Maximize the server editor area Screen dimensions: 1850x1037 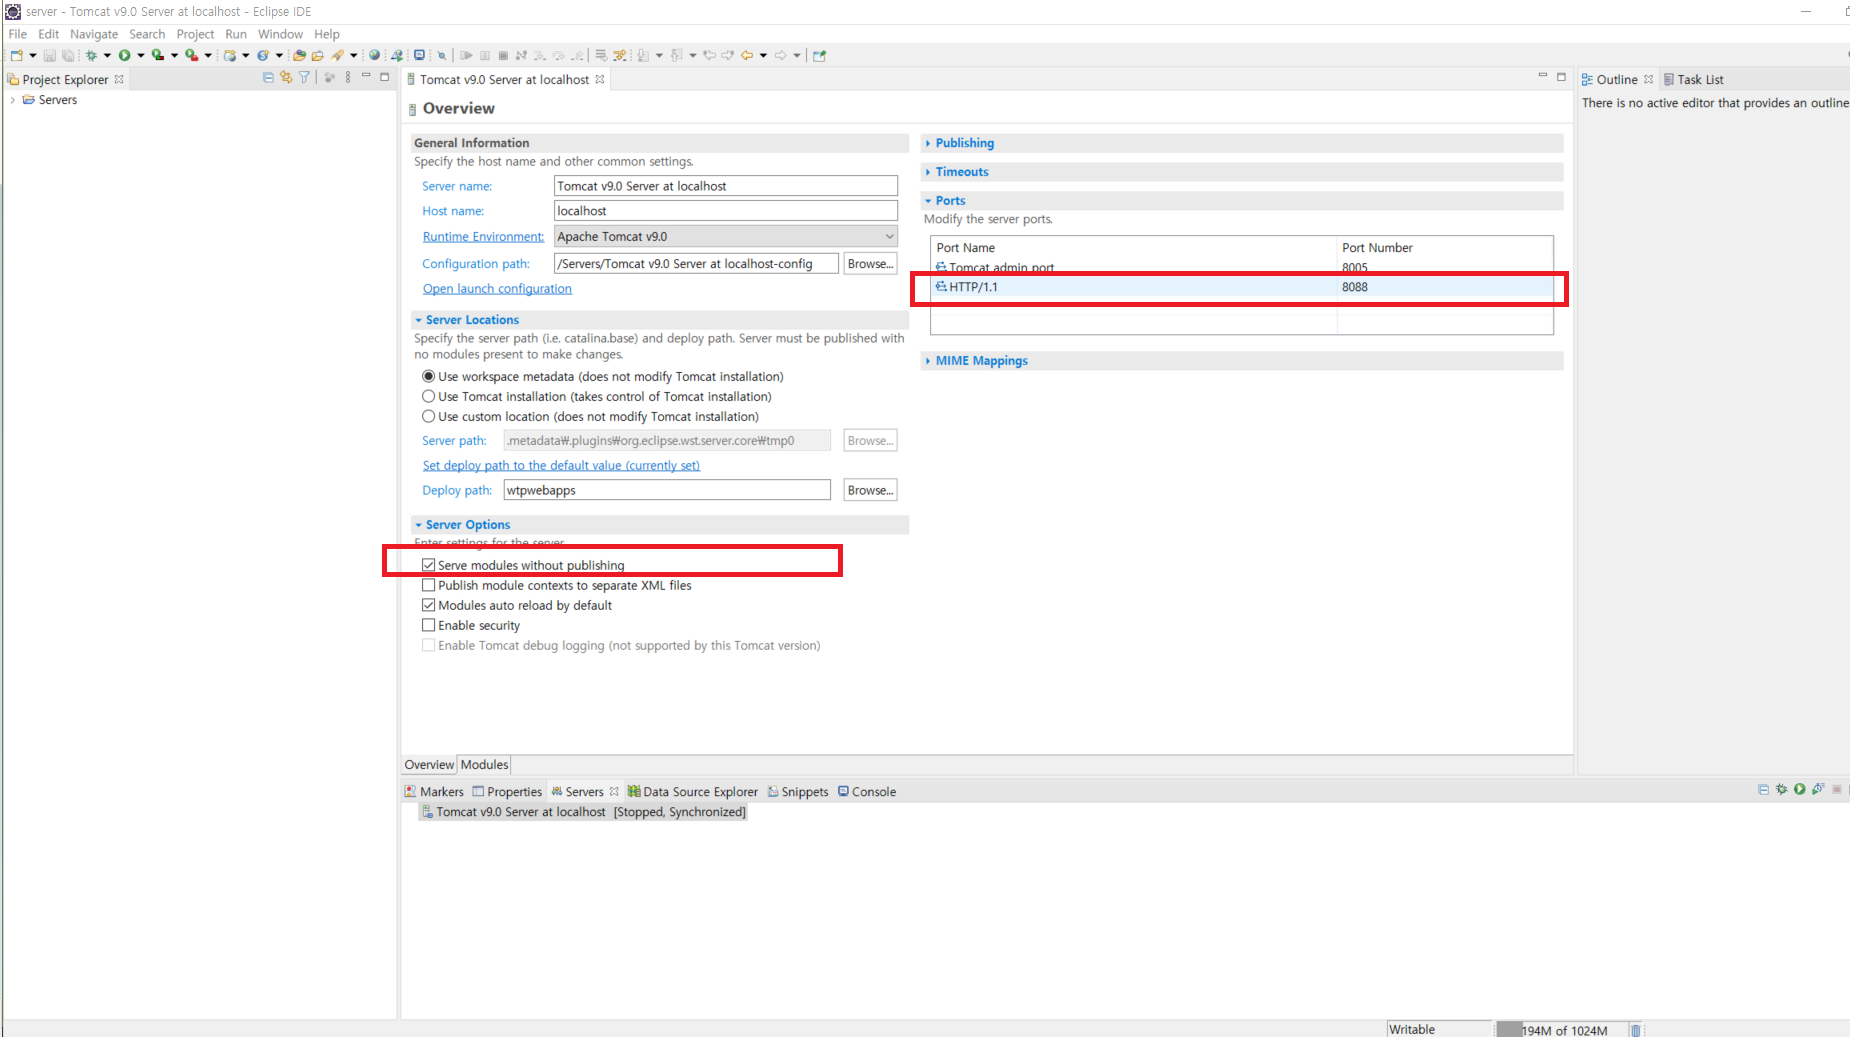pos(1561,77)
